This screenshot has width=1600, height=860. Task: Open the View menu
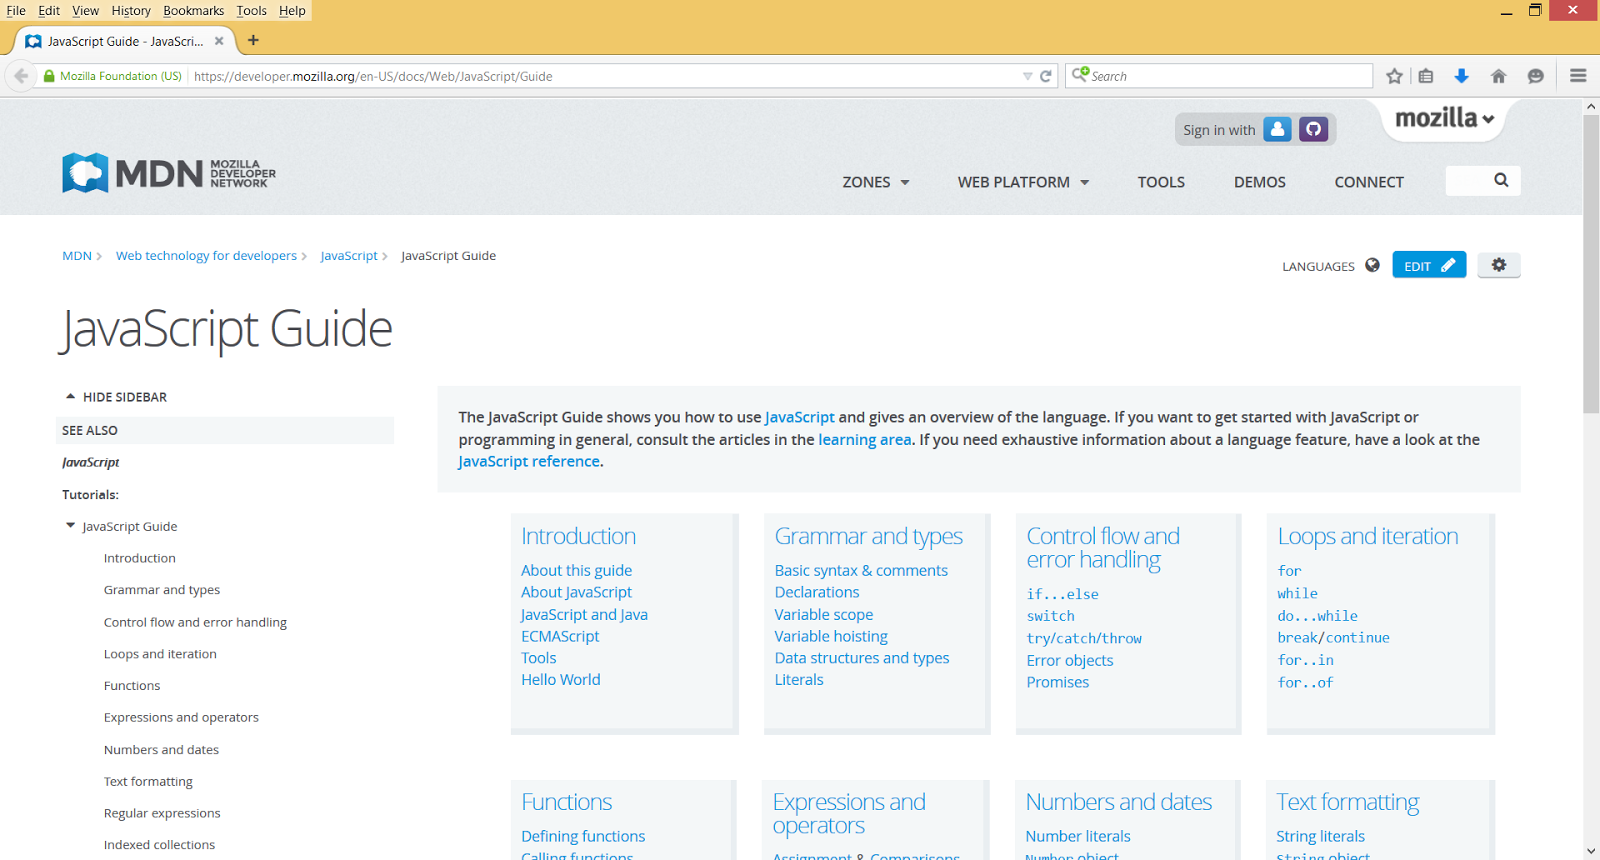85,10
